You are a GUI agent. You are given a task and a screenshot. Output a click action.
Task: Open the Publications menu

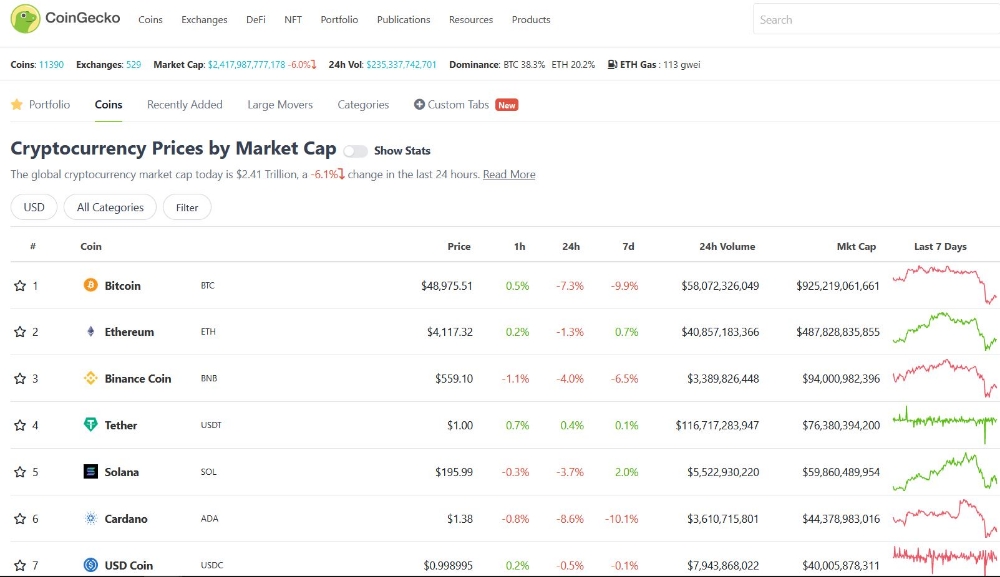coord(404,20)
